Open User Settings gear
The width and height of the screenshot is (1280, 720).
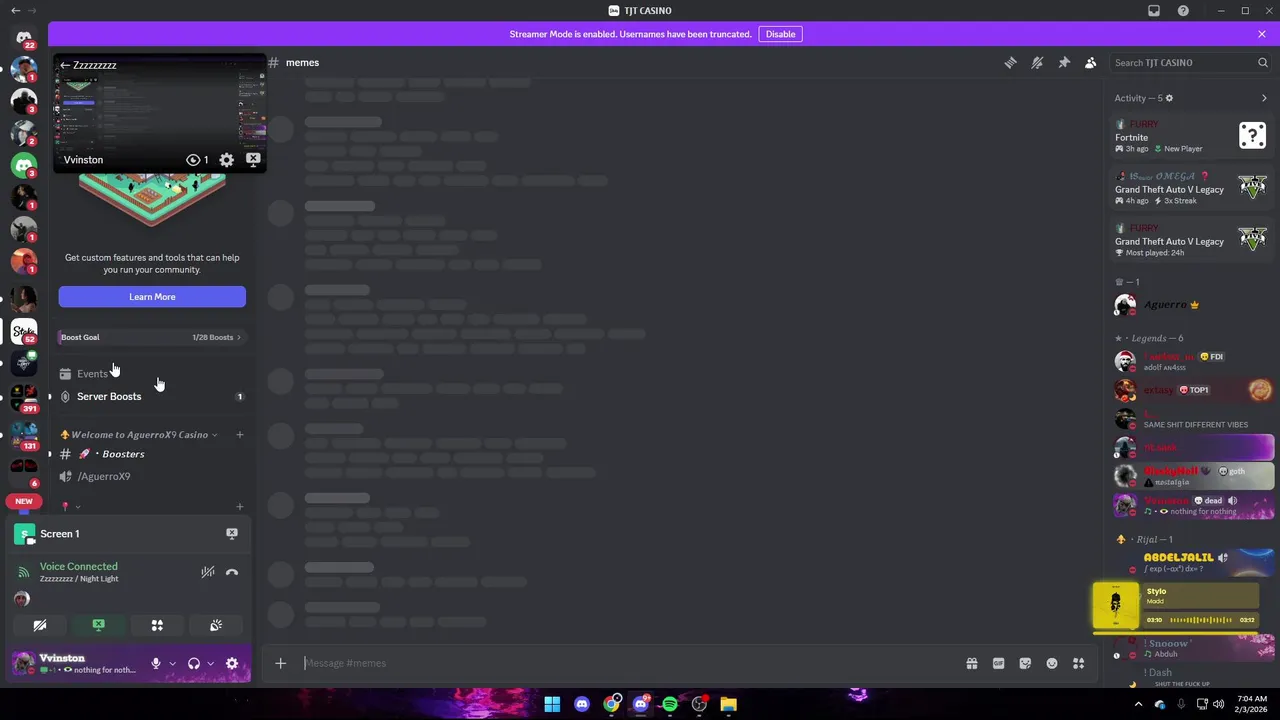[x=232, y=664]
